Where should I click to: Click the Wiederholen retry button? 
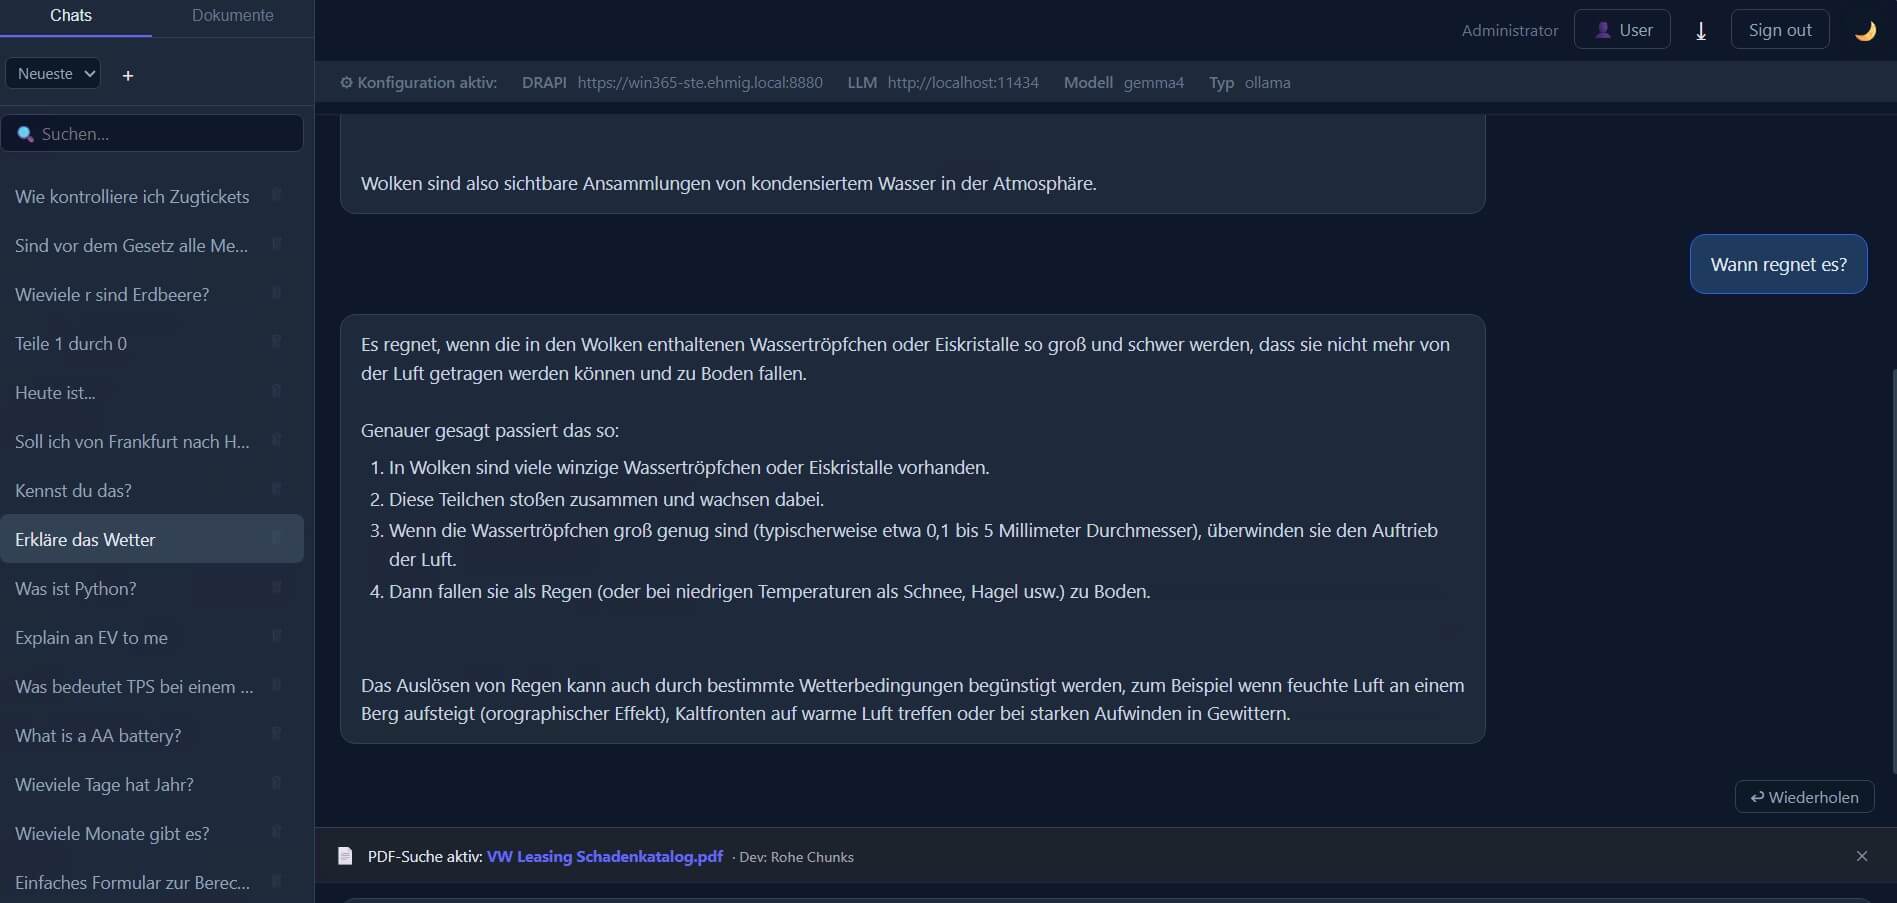click(x=1804, y=797)
